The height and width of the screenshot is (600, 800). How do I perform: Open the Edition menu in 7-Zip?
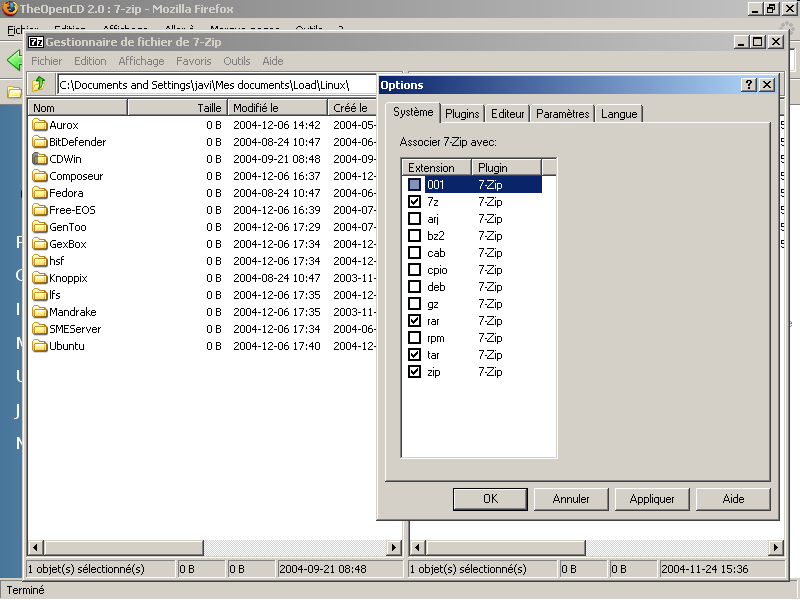click(90, 61)
